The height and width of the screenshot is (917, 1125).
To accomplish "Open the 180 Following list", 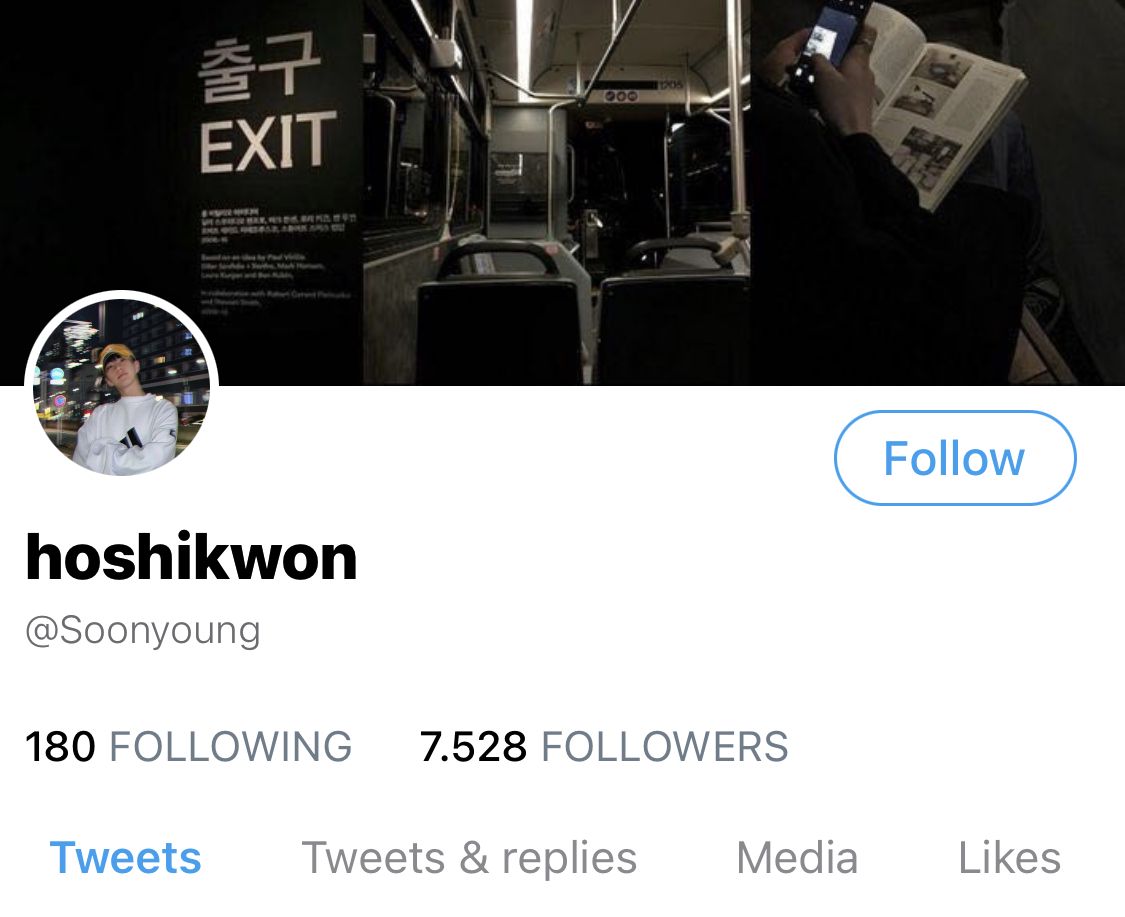I will pyautogui.click(x=188, y=746).
